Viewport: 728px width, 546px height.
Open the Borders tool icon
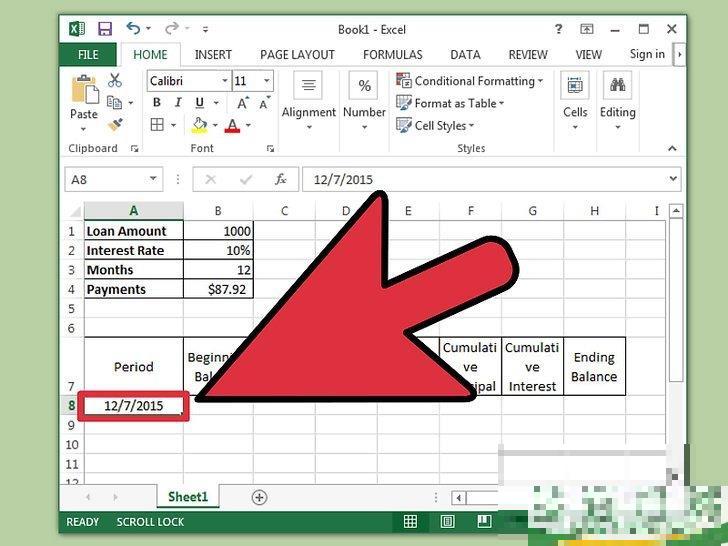(x=157, y=125)
